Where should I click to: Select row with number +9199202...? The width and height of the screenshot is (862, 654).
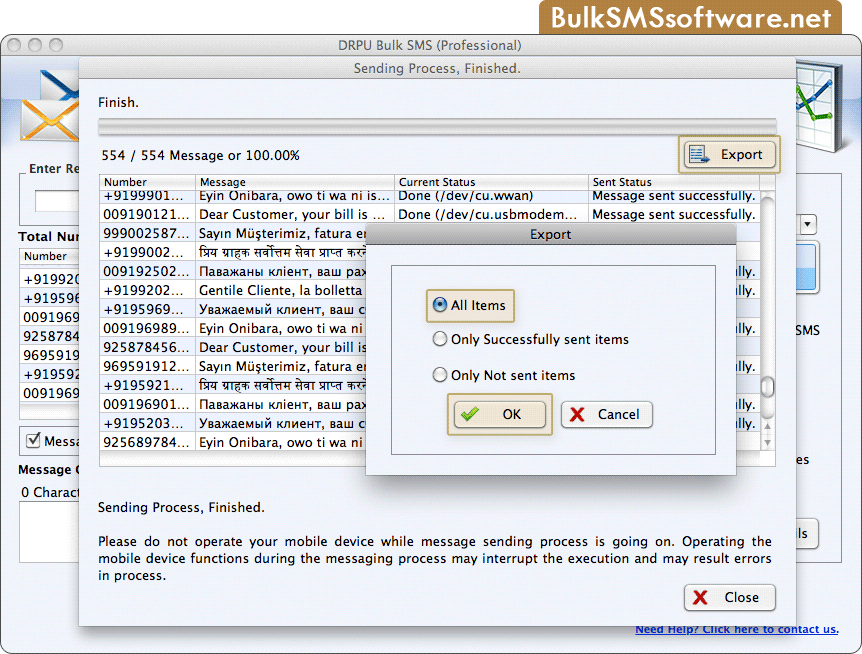click(233, 290)
